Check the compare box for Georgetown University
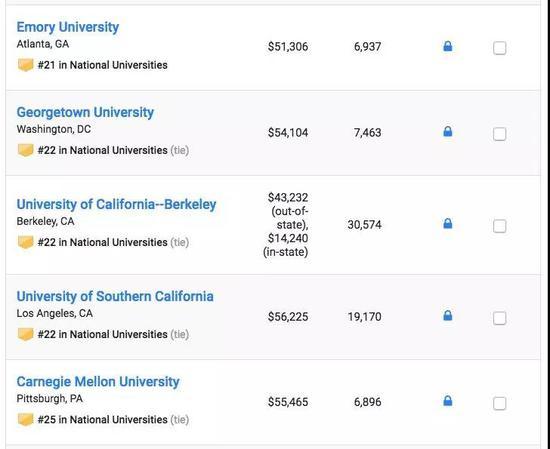550x449 pixels. 499,134
